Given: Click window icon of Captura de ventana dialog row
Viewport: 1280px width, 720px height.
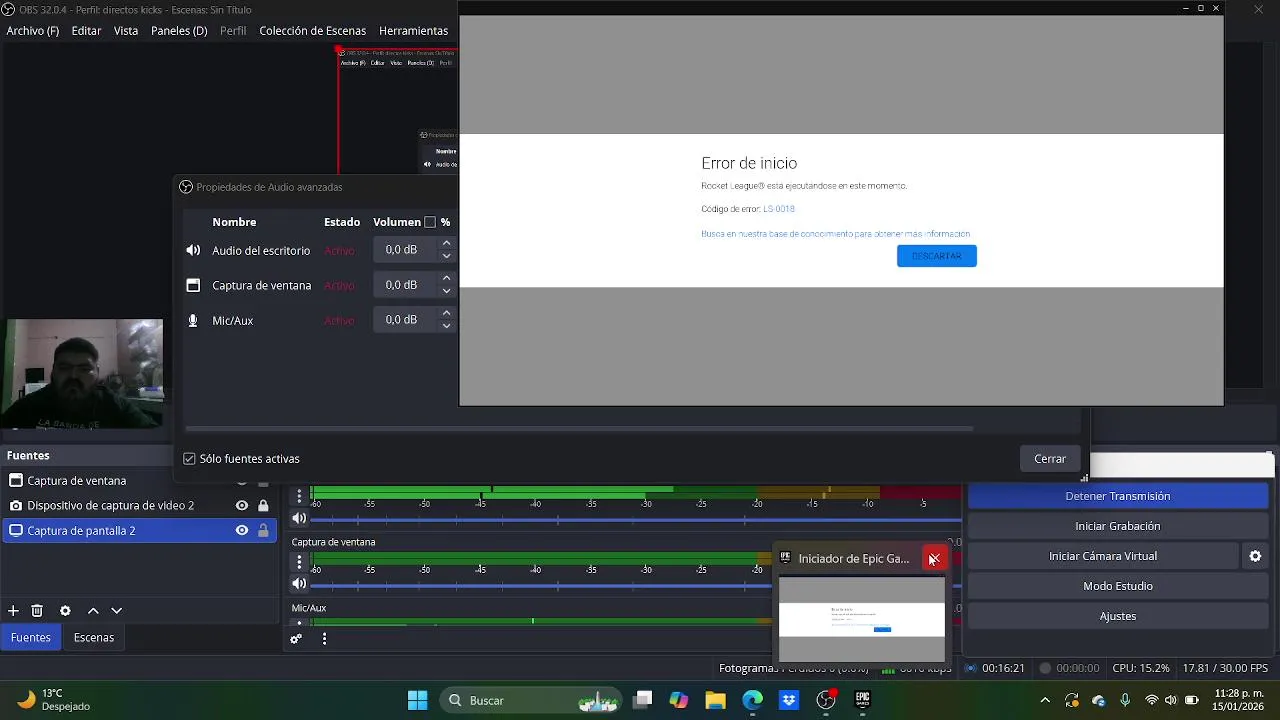Looking at the screenshot, I should 193,285.
